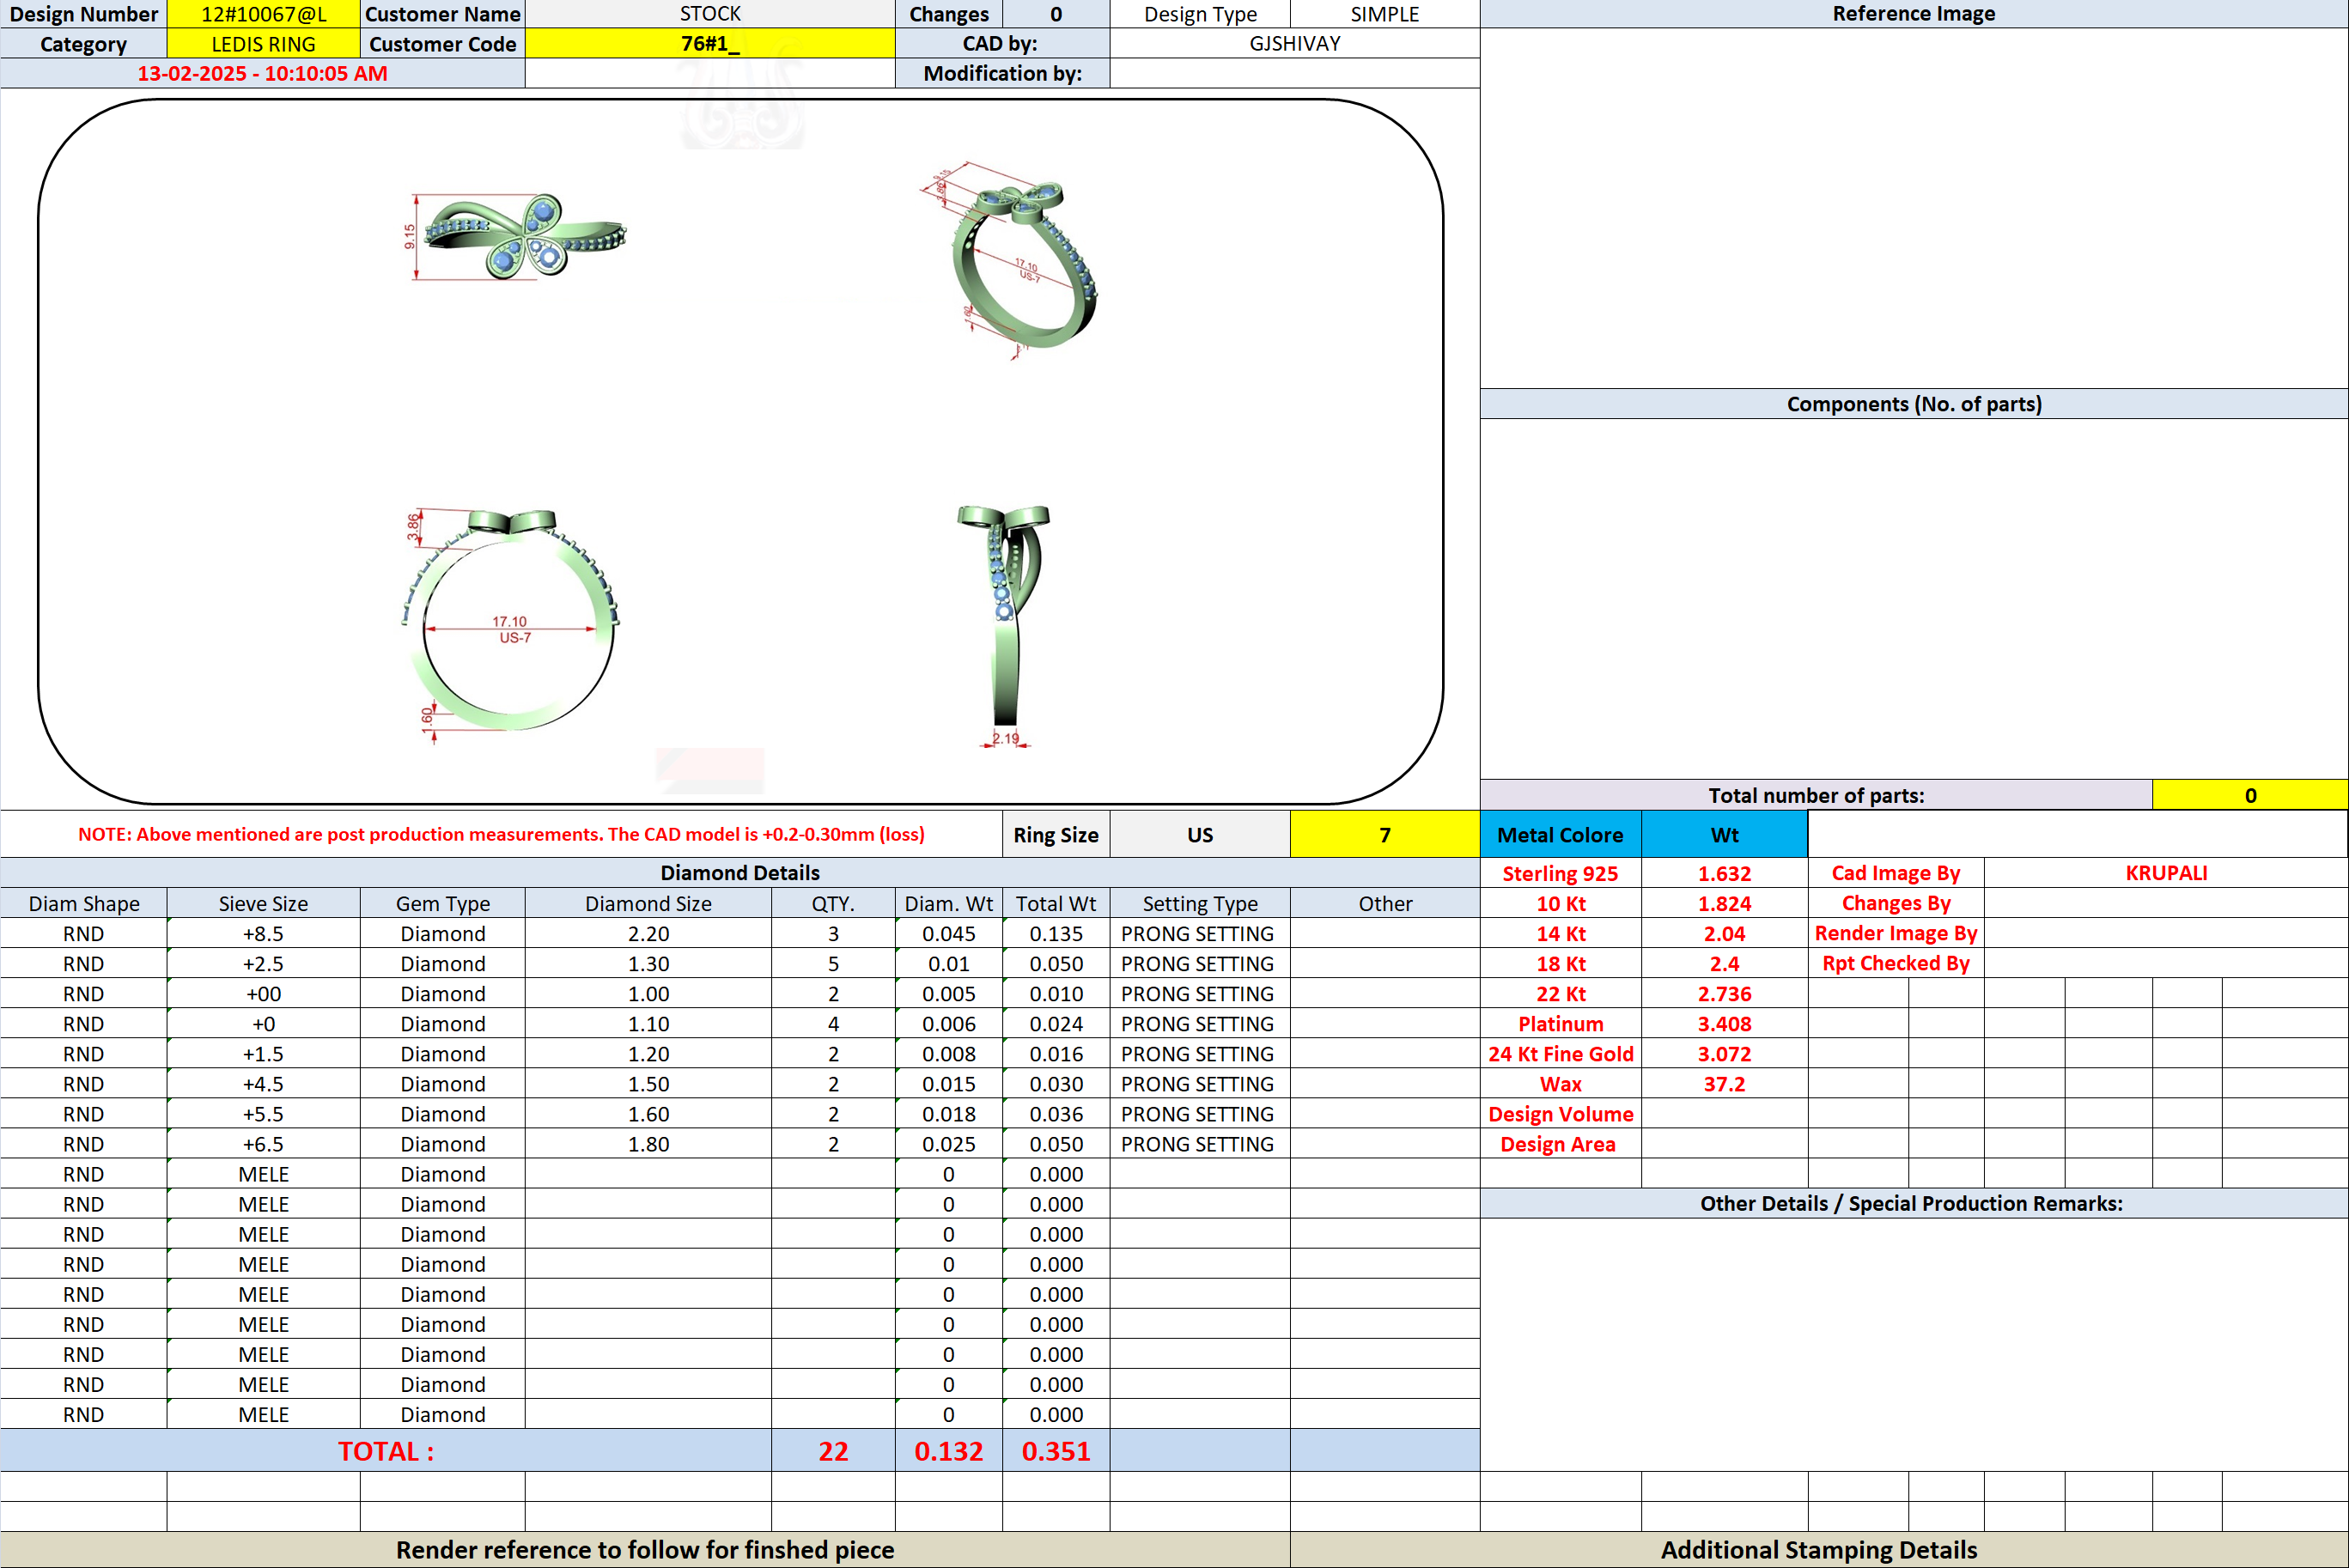The height and width of the screenshot is (1568, 2349).
Task: Select sieve size +00 cell
Action: coord(263,993)
